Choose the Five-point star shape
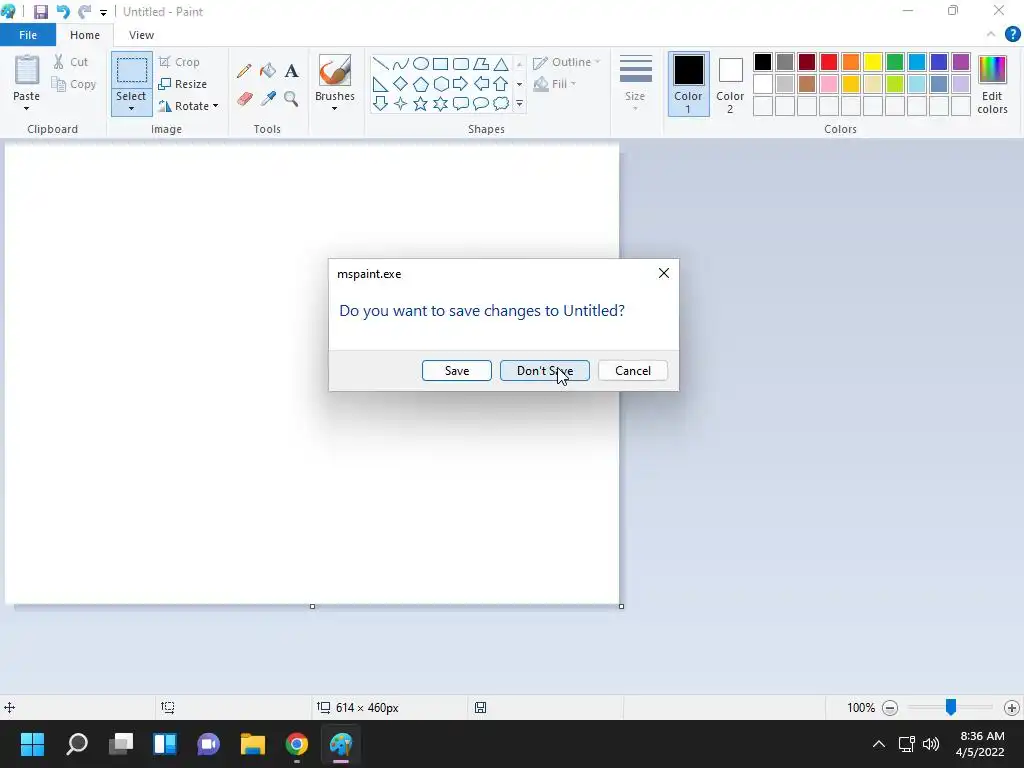 point(421,104)
